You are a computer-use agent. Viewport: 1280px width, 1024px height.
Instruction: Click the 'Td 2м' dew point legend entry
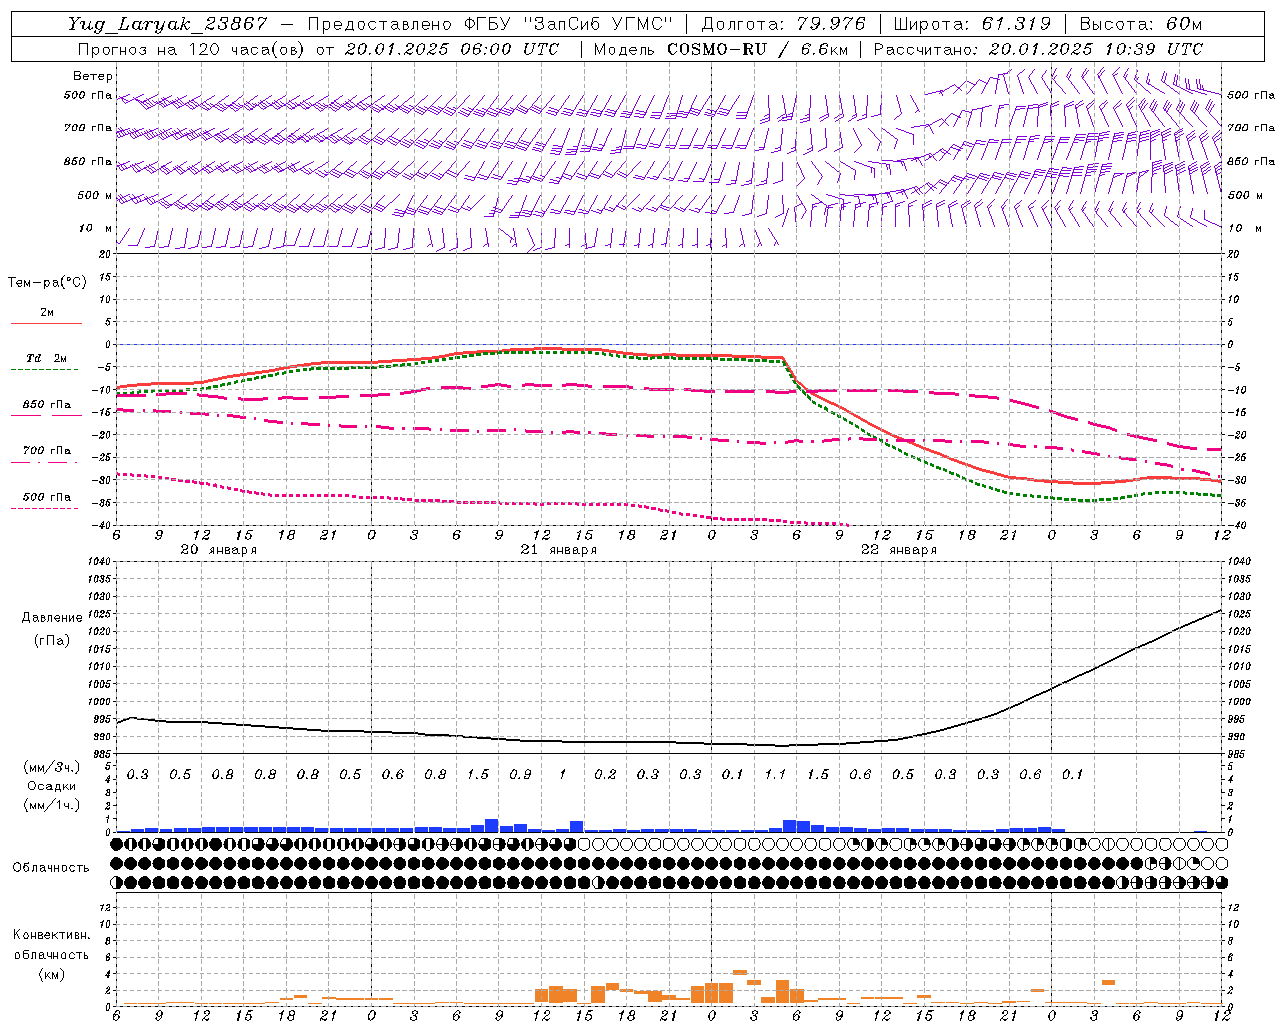click(x=47, y=358)
